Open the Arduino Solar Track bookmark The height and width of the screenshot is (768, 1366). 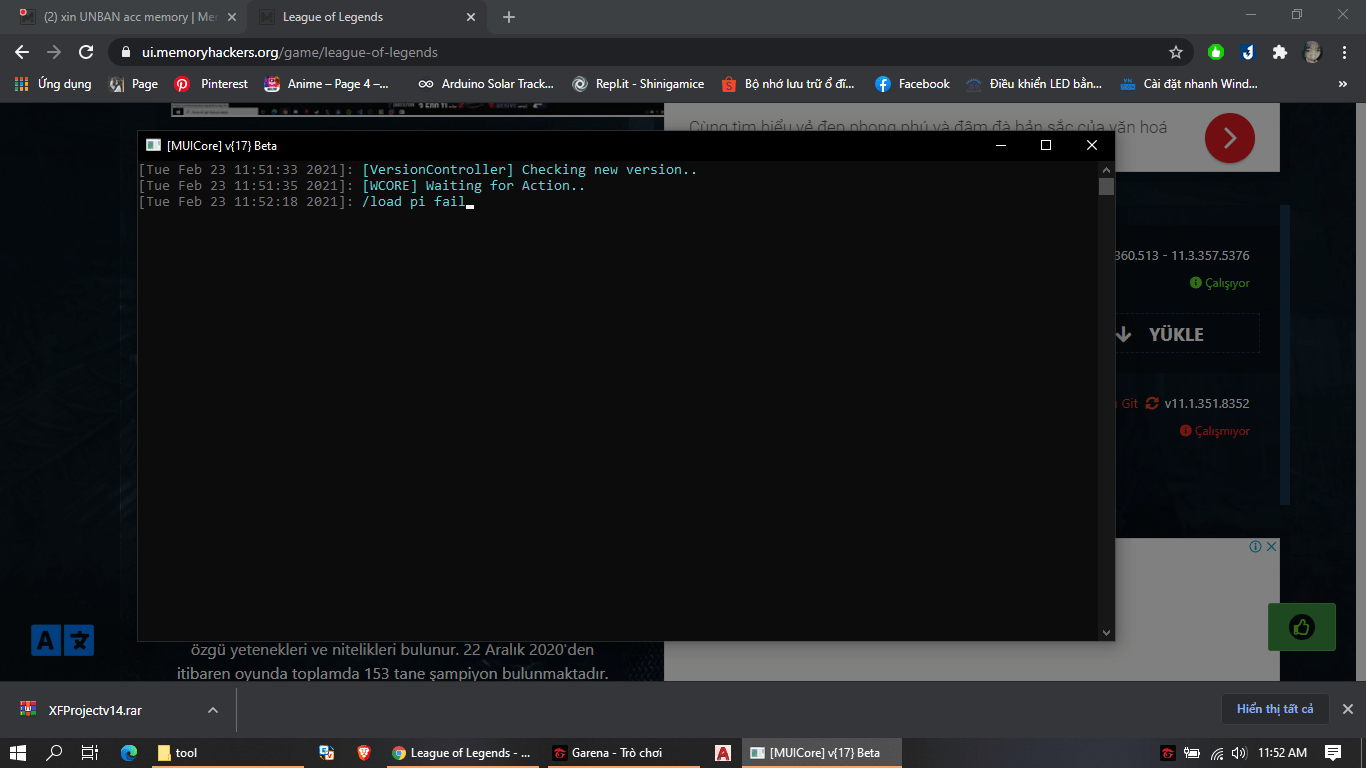pos(486,84)
